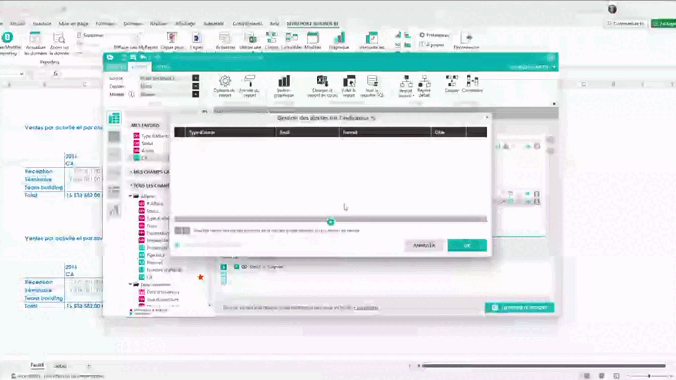Click the bar chart icon in designer ribbon
This screenshot has height=380, width=676.
coord(284,82)
